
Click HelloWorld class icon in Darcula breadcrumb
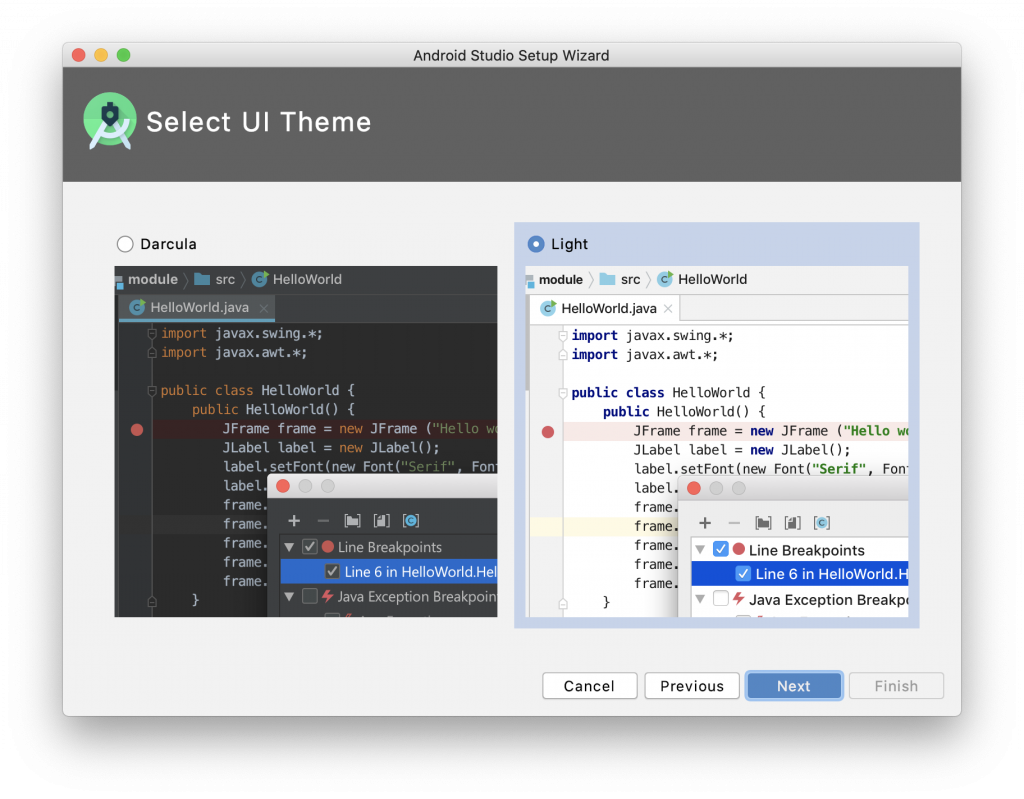coord(259,279)
